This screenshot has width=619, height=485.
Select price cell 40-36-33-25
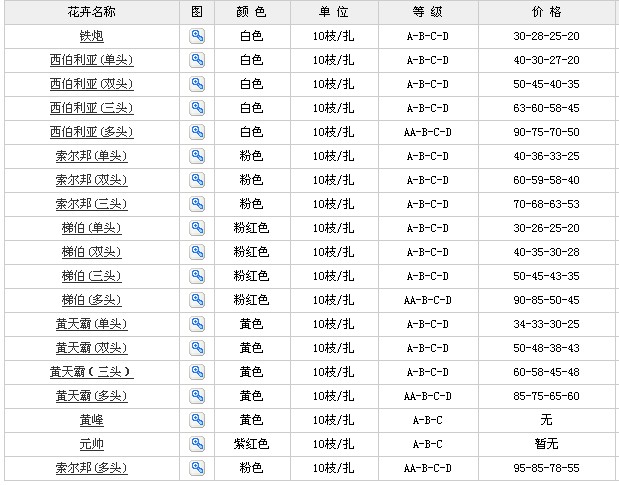(x=546, y=156)
